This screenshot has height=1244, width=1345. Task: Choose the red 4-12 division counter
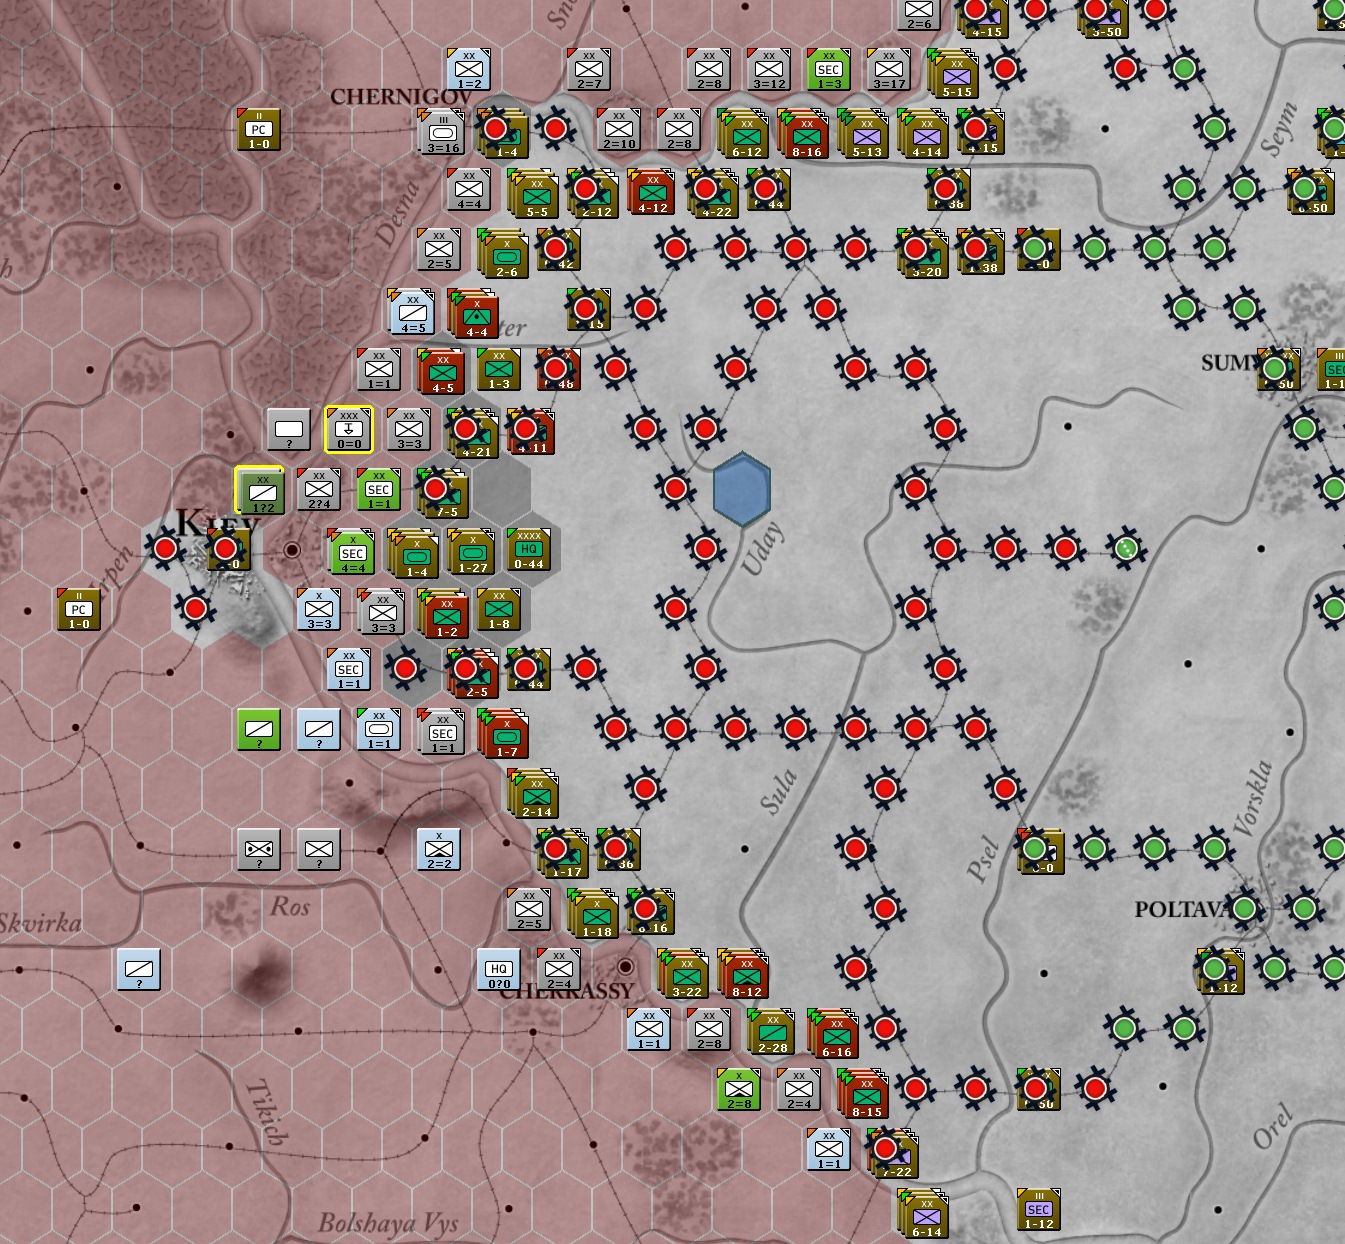653,191
